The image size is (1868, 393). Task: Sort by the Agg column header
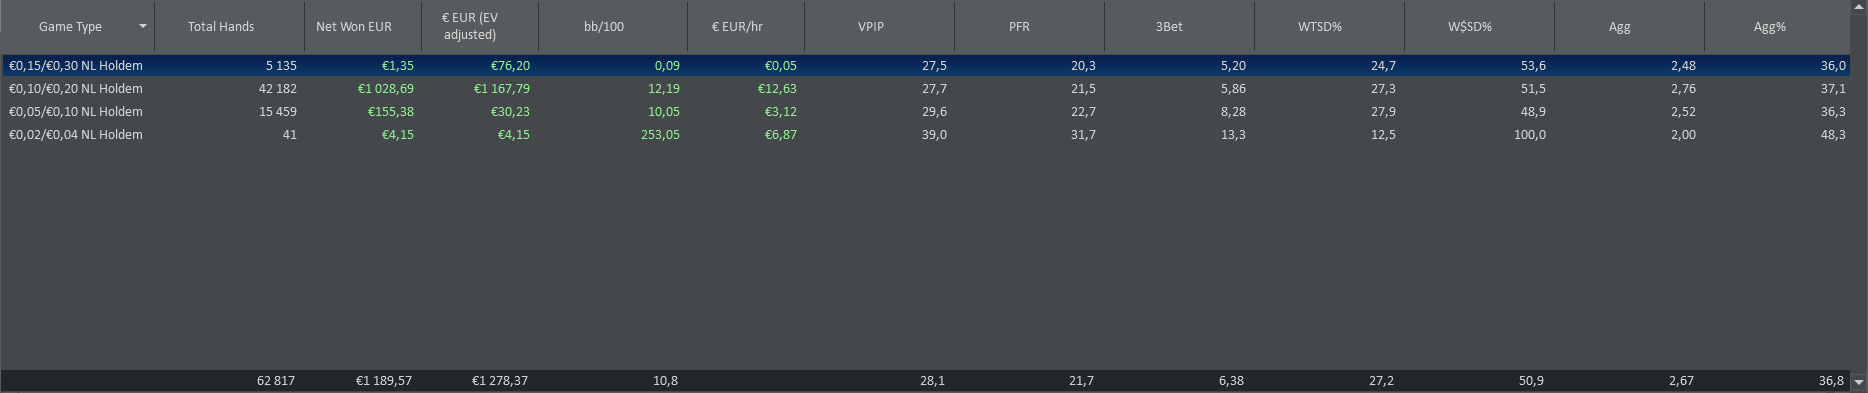(1630, 27)
